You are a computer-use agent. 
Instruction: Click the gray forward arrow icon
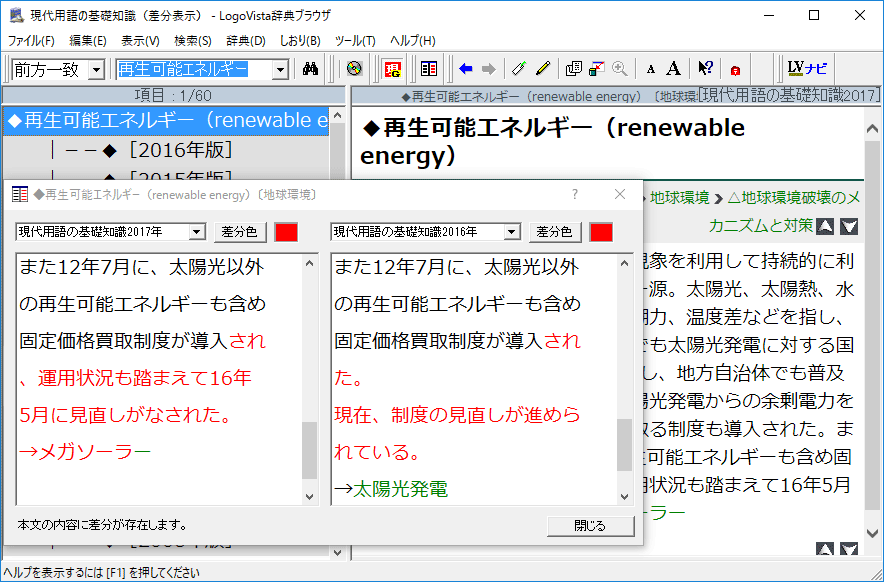pyautogui.click(x=488, y=69)
